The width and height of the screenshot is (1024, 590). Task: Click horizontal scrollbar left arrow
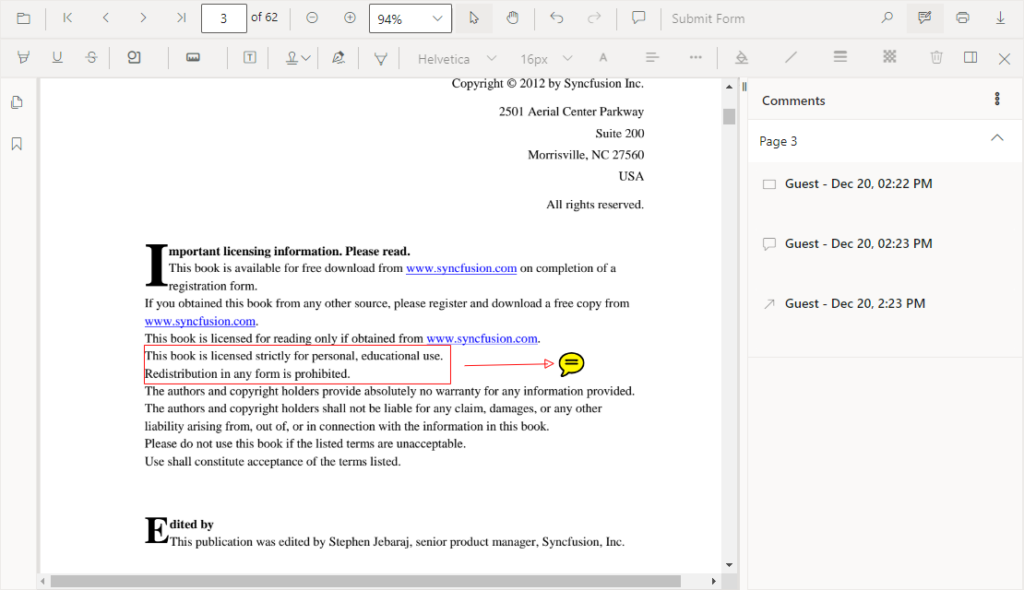(43, 581)
